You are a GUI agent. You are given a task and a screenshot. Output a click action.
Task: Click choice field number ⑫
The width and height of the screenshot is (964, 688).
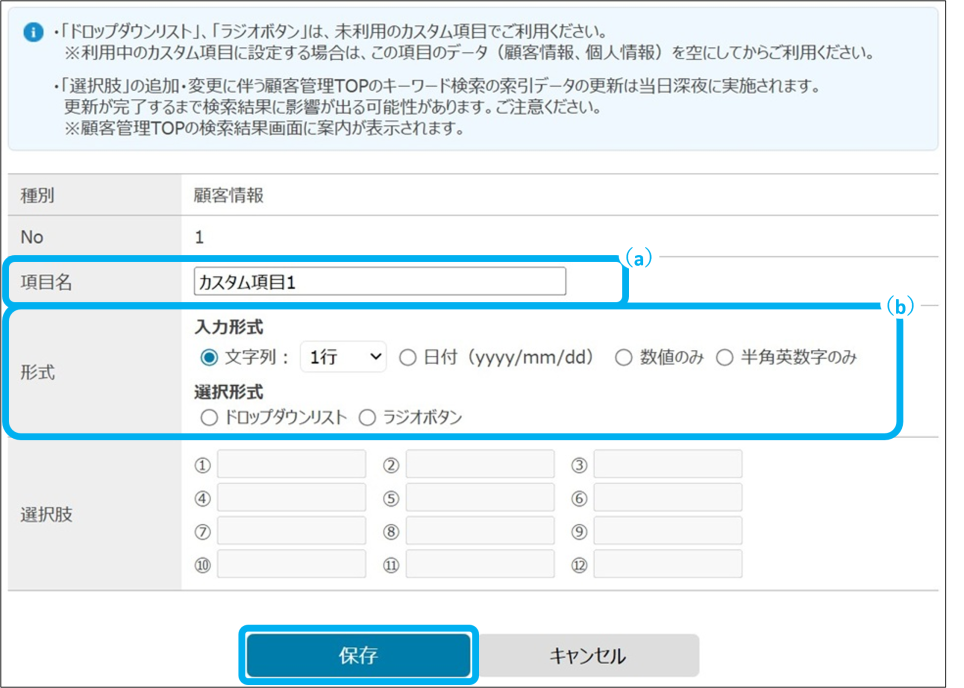click(x=667, y=563)
